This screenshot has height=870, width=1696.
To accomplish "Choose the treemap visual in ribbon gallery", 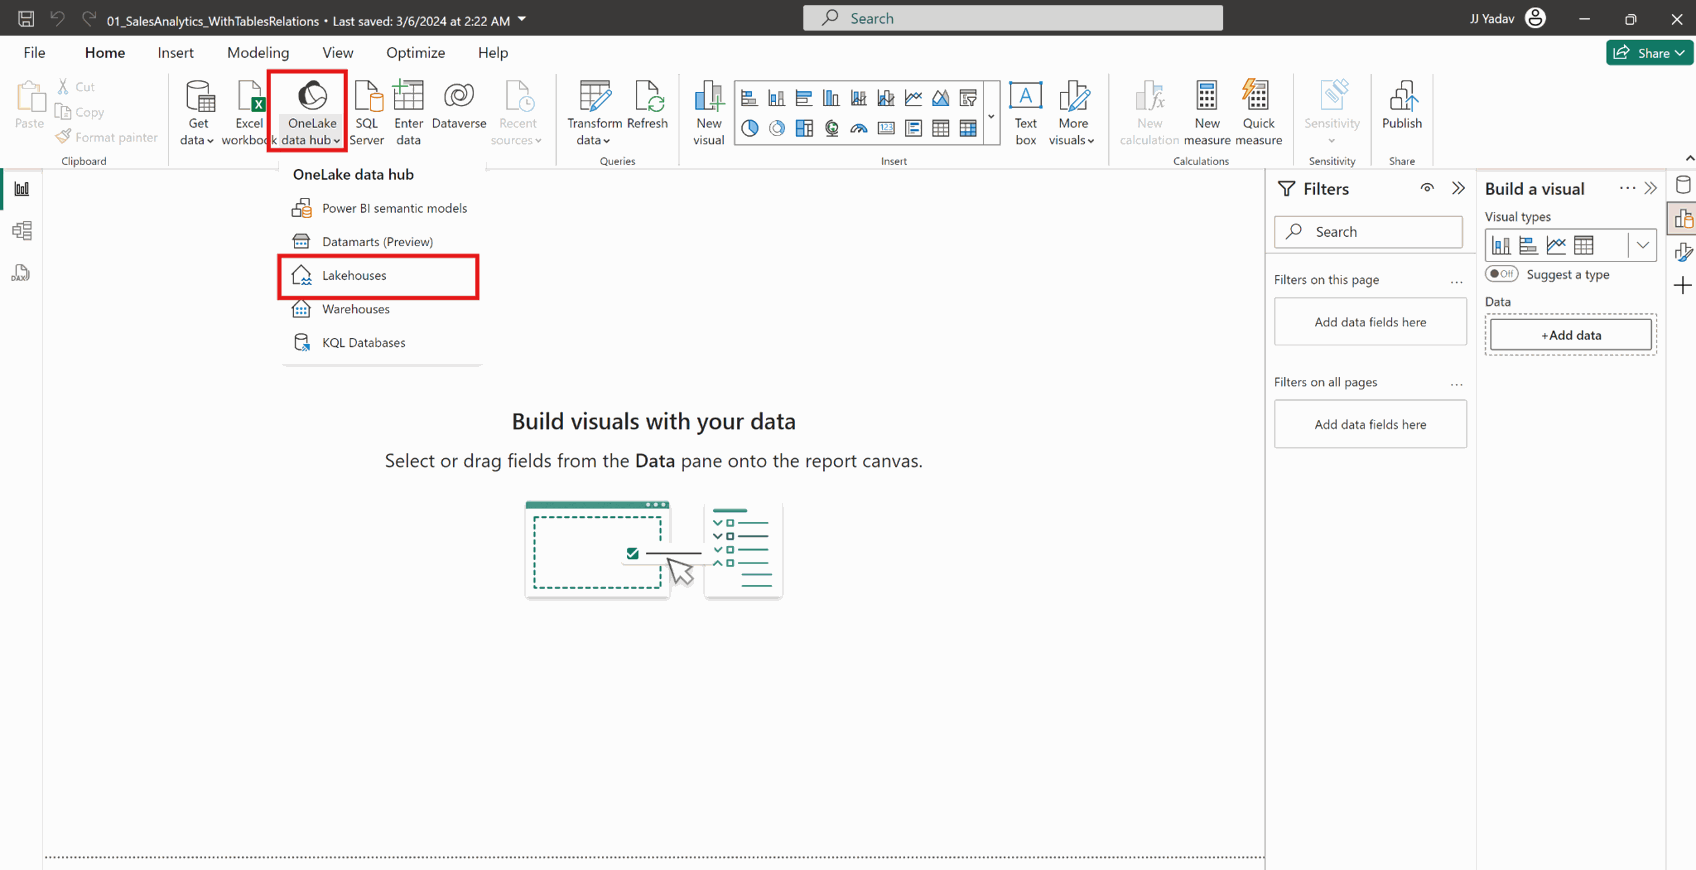I will click(804, 128).
